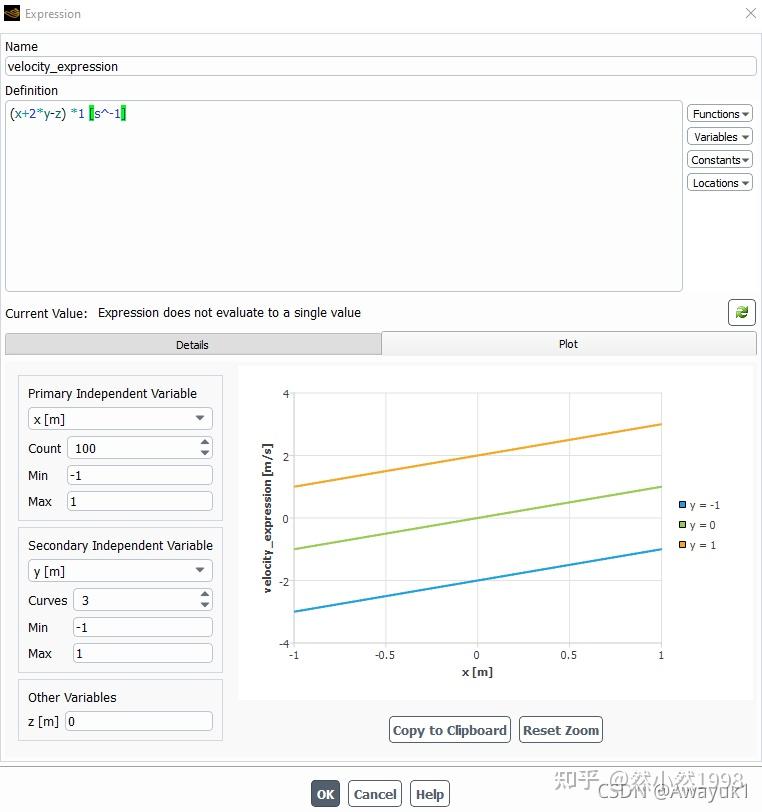
Task: Click the blue y = -1 legend swatch
Action: 682,504
